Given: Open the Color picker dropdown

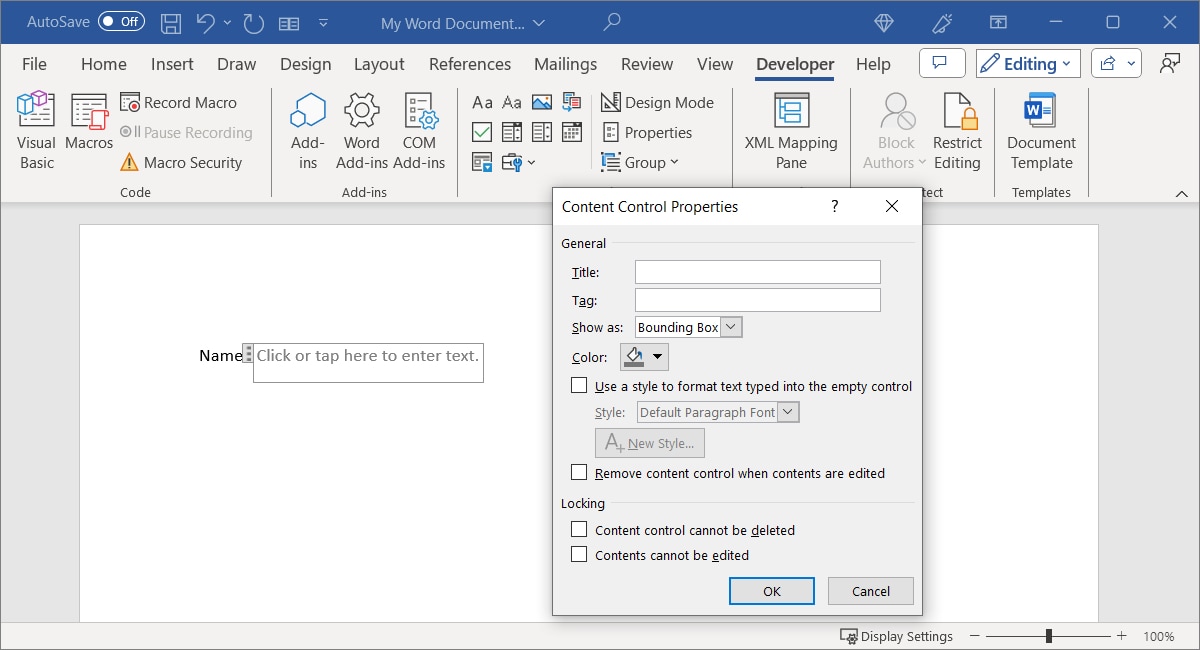Looking at the screenshot, I should 656,356.
